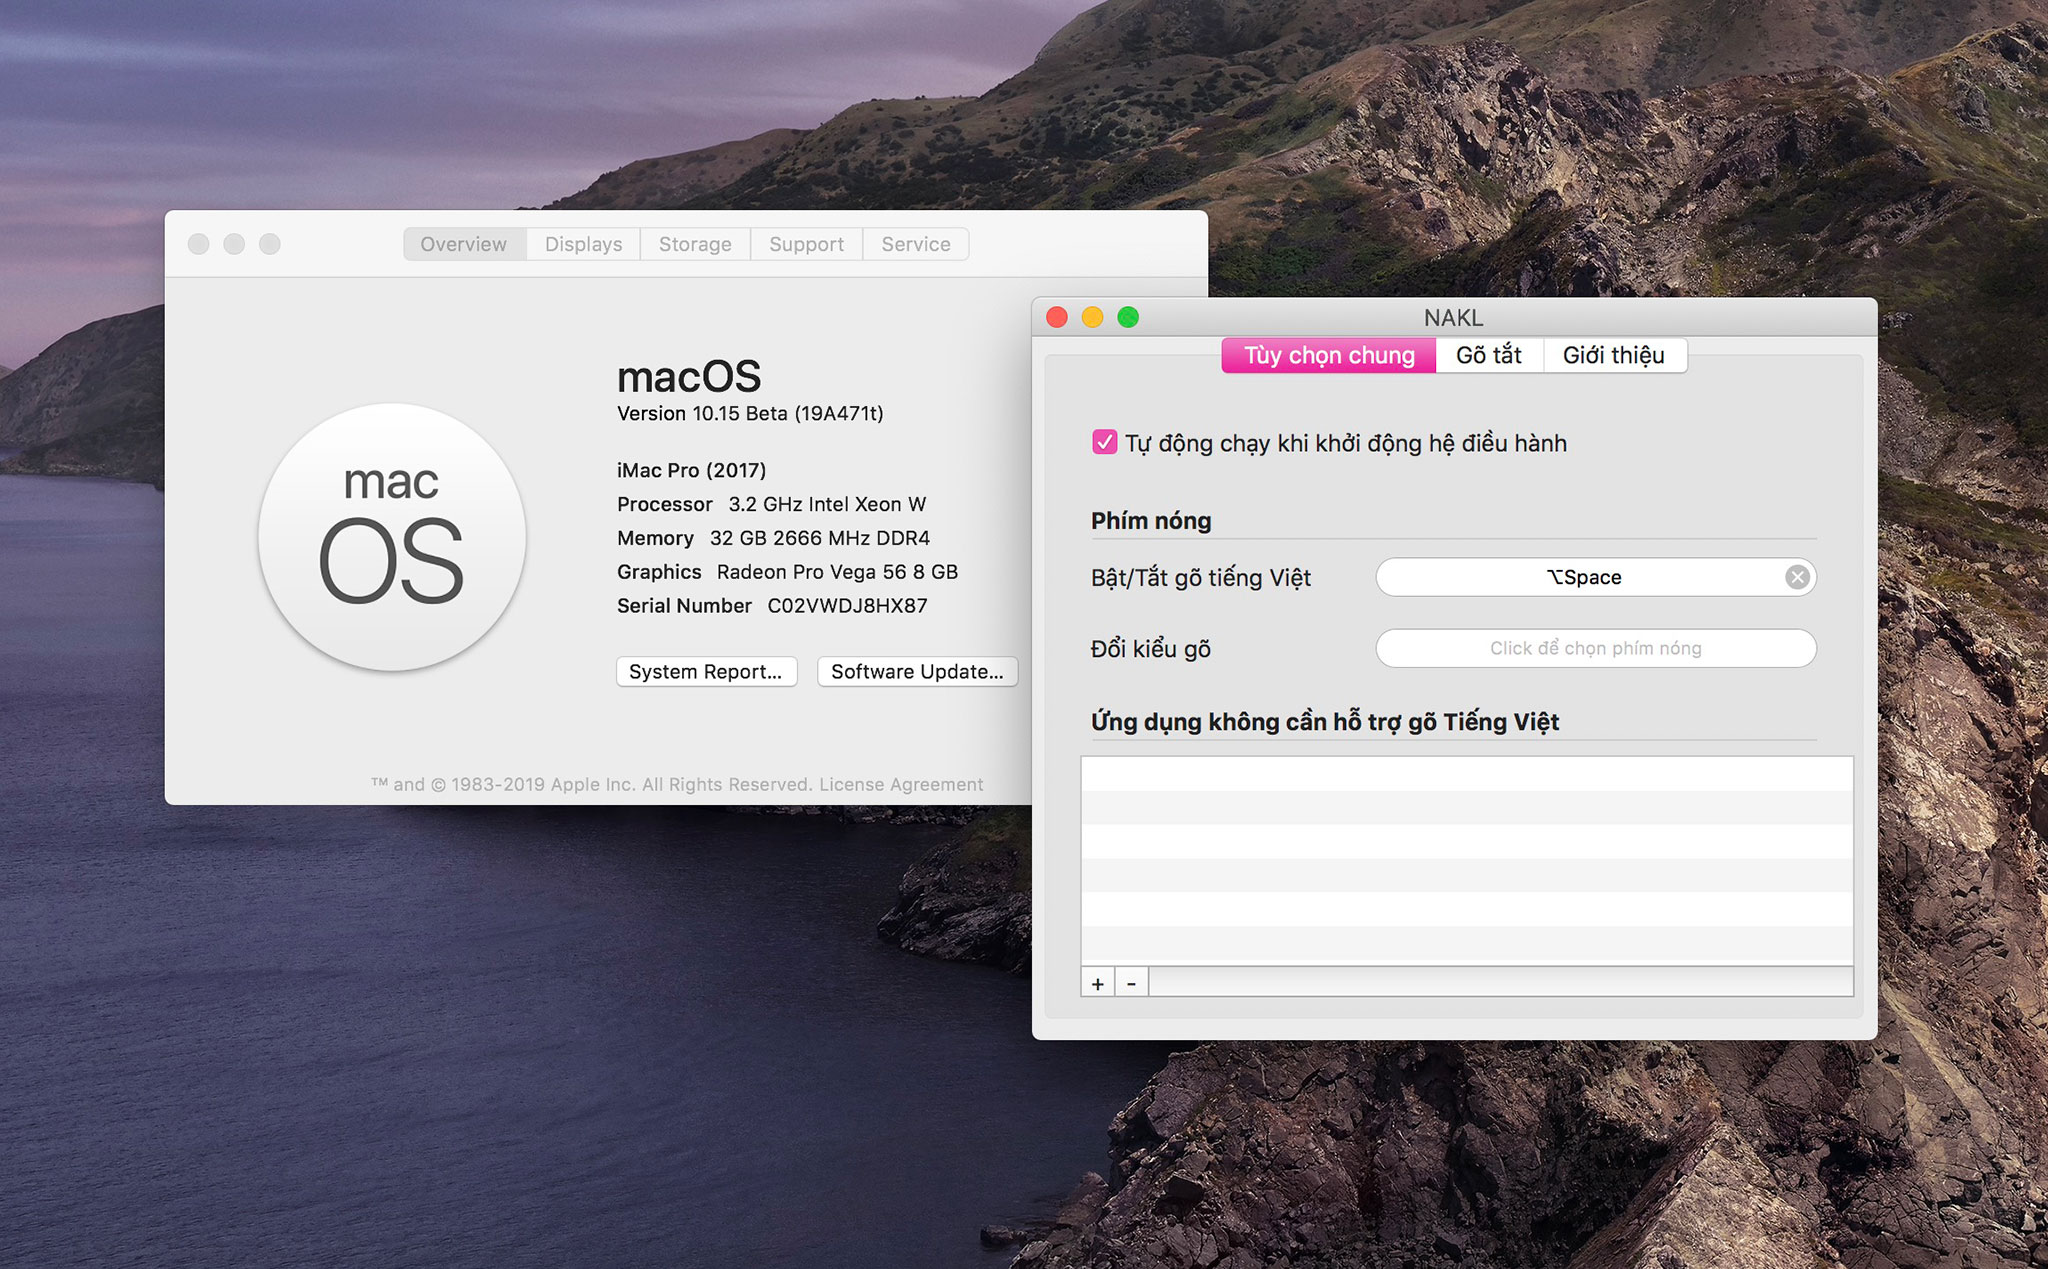This screenshot has width=2048, height=1269.
Task: Open the Giới thiệu tab
Action: click(x=1614, y=355)
